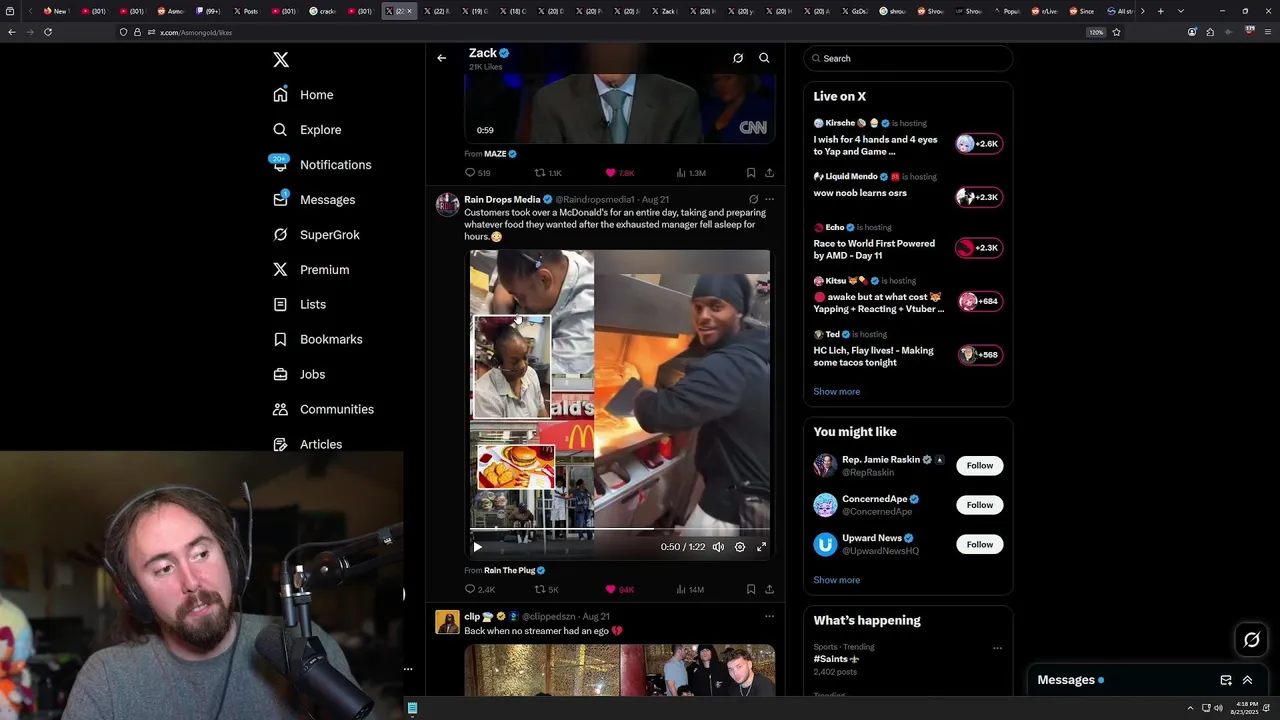View analytics of the post with 14M views
The height and width of the screenshot is (720, 1280).
coord(690,590)
